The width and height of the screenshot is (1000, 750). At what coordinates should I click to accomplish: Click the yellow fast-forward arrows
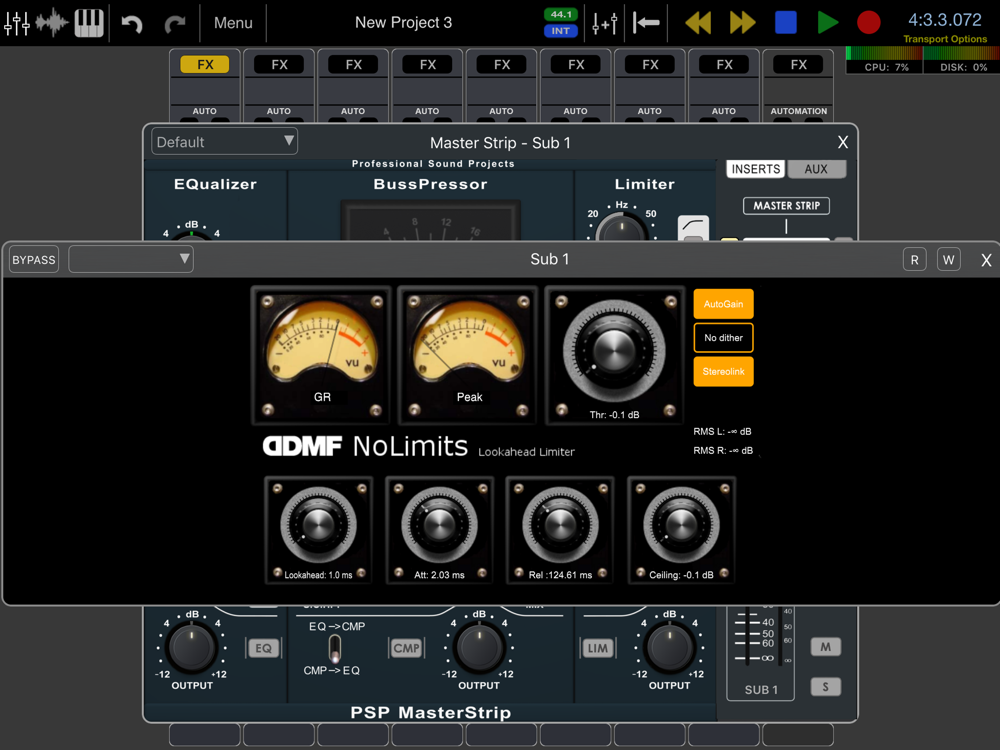742,23
